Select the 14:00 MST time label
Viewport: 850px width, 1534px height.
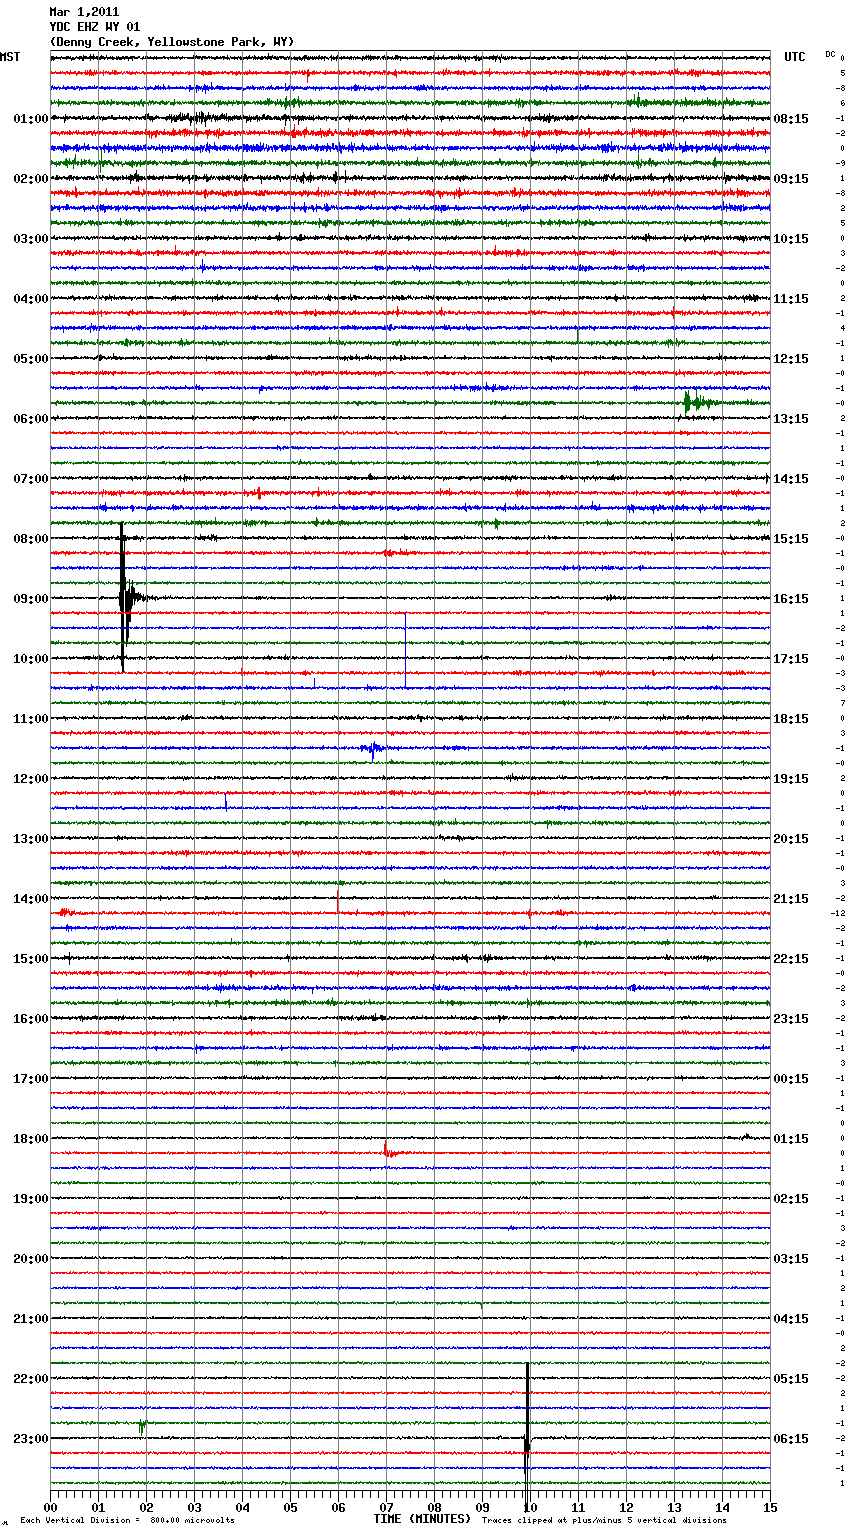31,899
